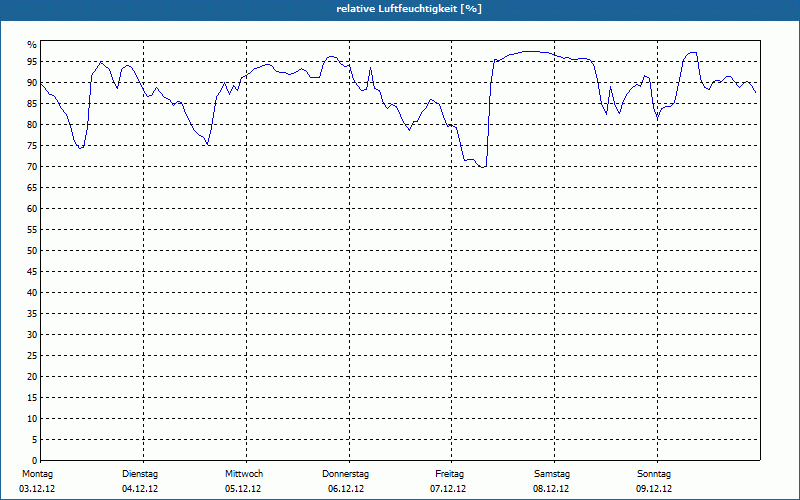Click the 85 y-axis tick label
Screen dimensions: 800x500
point(32,104)
